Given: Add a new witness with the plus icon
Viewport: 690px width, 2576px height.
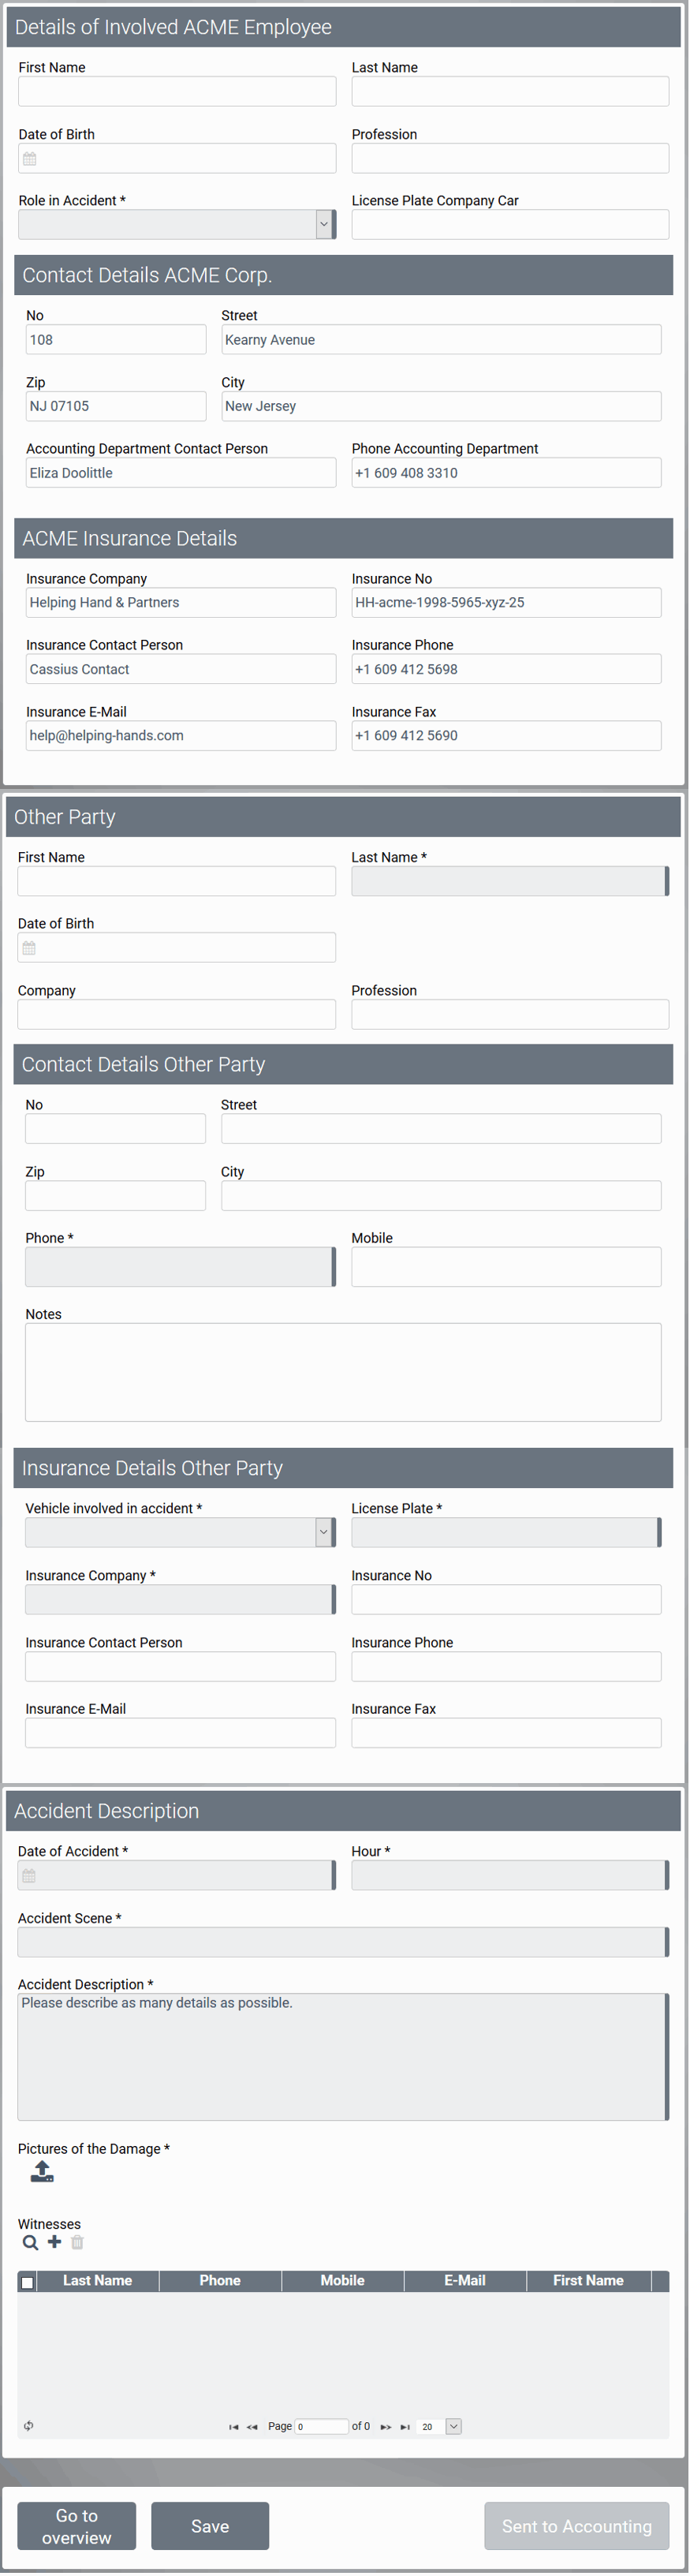Looking at the screenshot, I should [55, 2241].
